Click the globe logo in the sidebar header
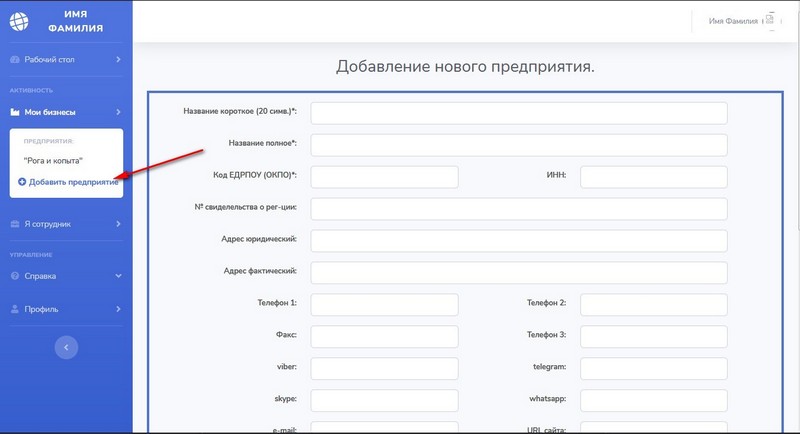This screenshot has width=800, height=434. coord(20,20)
